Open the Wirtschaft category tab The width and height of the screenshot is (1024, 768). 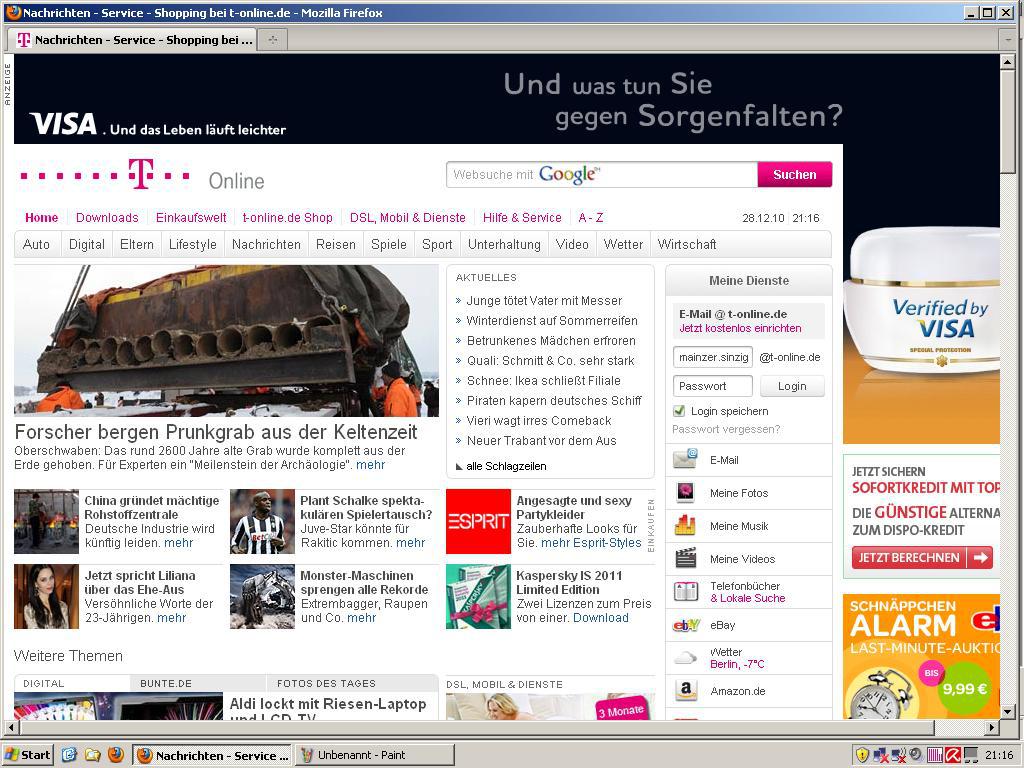[x=686, y=244]
